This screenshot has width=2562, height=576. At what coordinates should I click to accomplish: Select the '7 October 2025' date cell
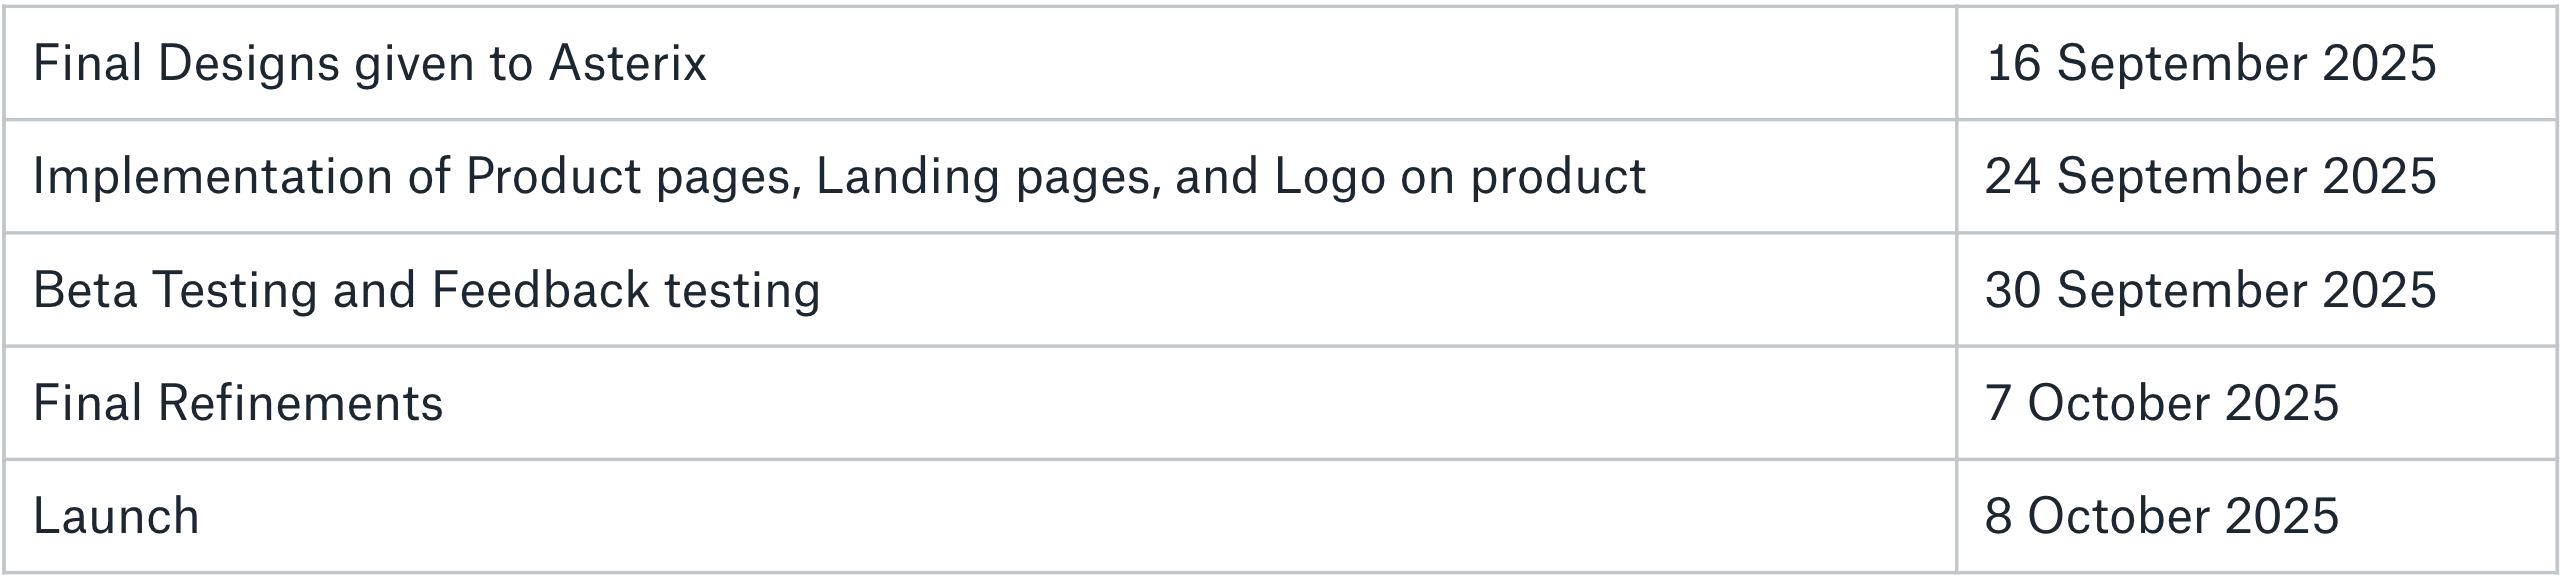2256,403
